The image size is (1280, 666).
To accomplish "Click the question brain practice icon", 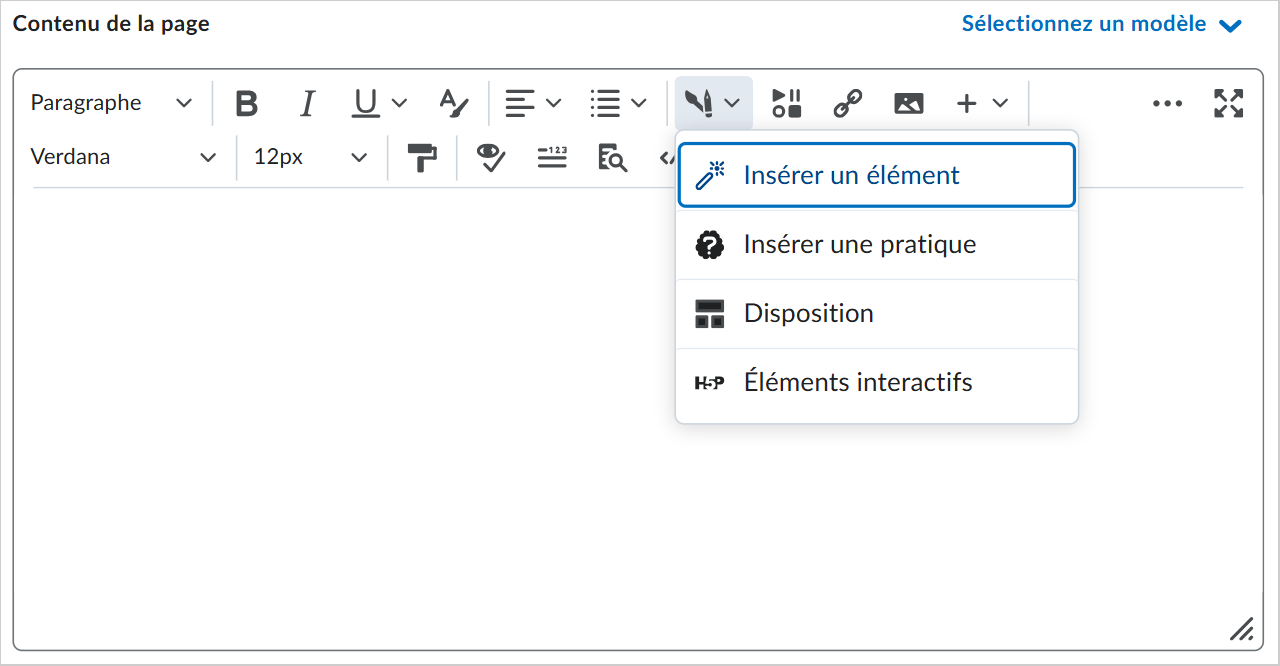I will click(x=709, y=244).
